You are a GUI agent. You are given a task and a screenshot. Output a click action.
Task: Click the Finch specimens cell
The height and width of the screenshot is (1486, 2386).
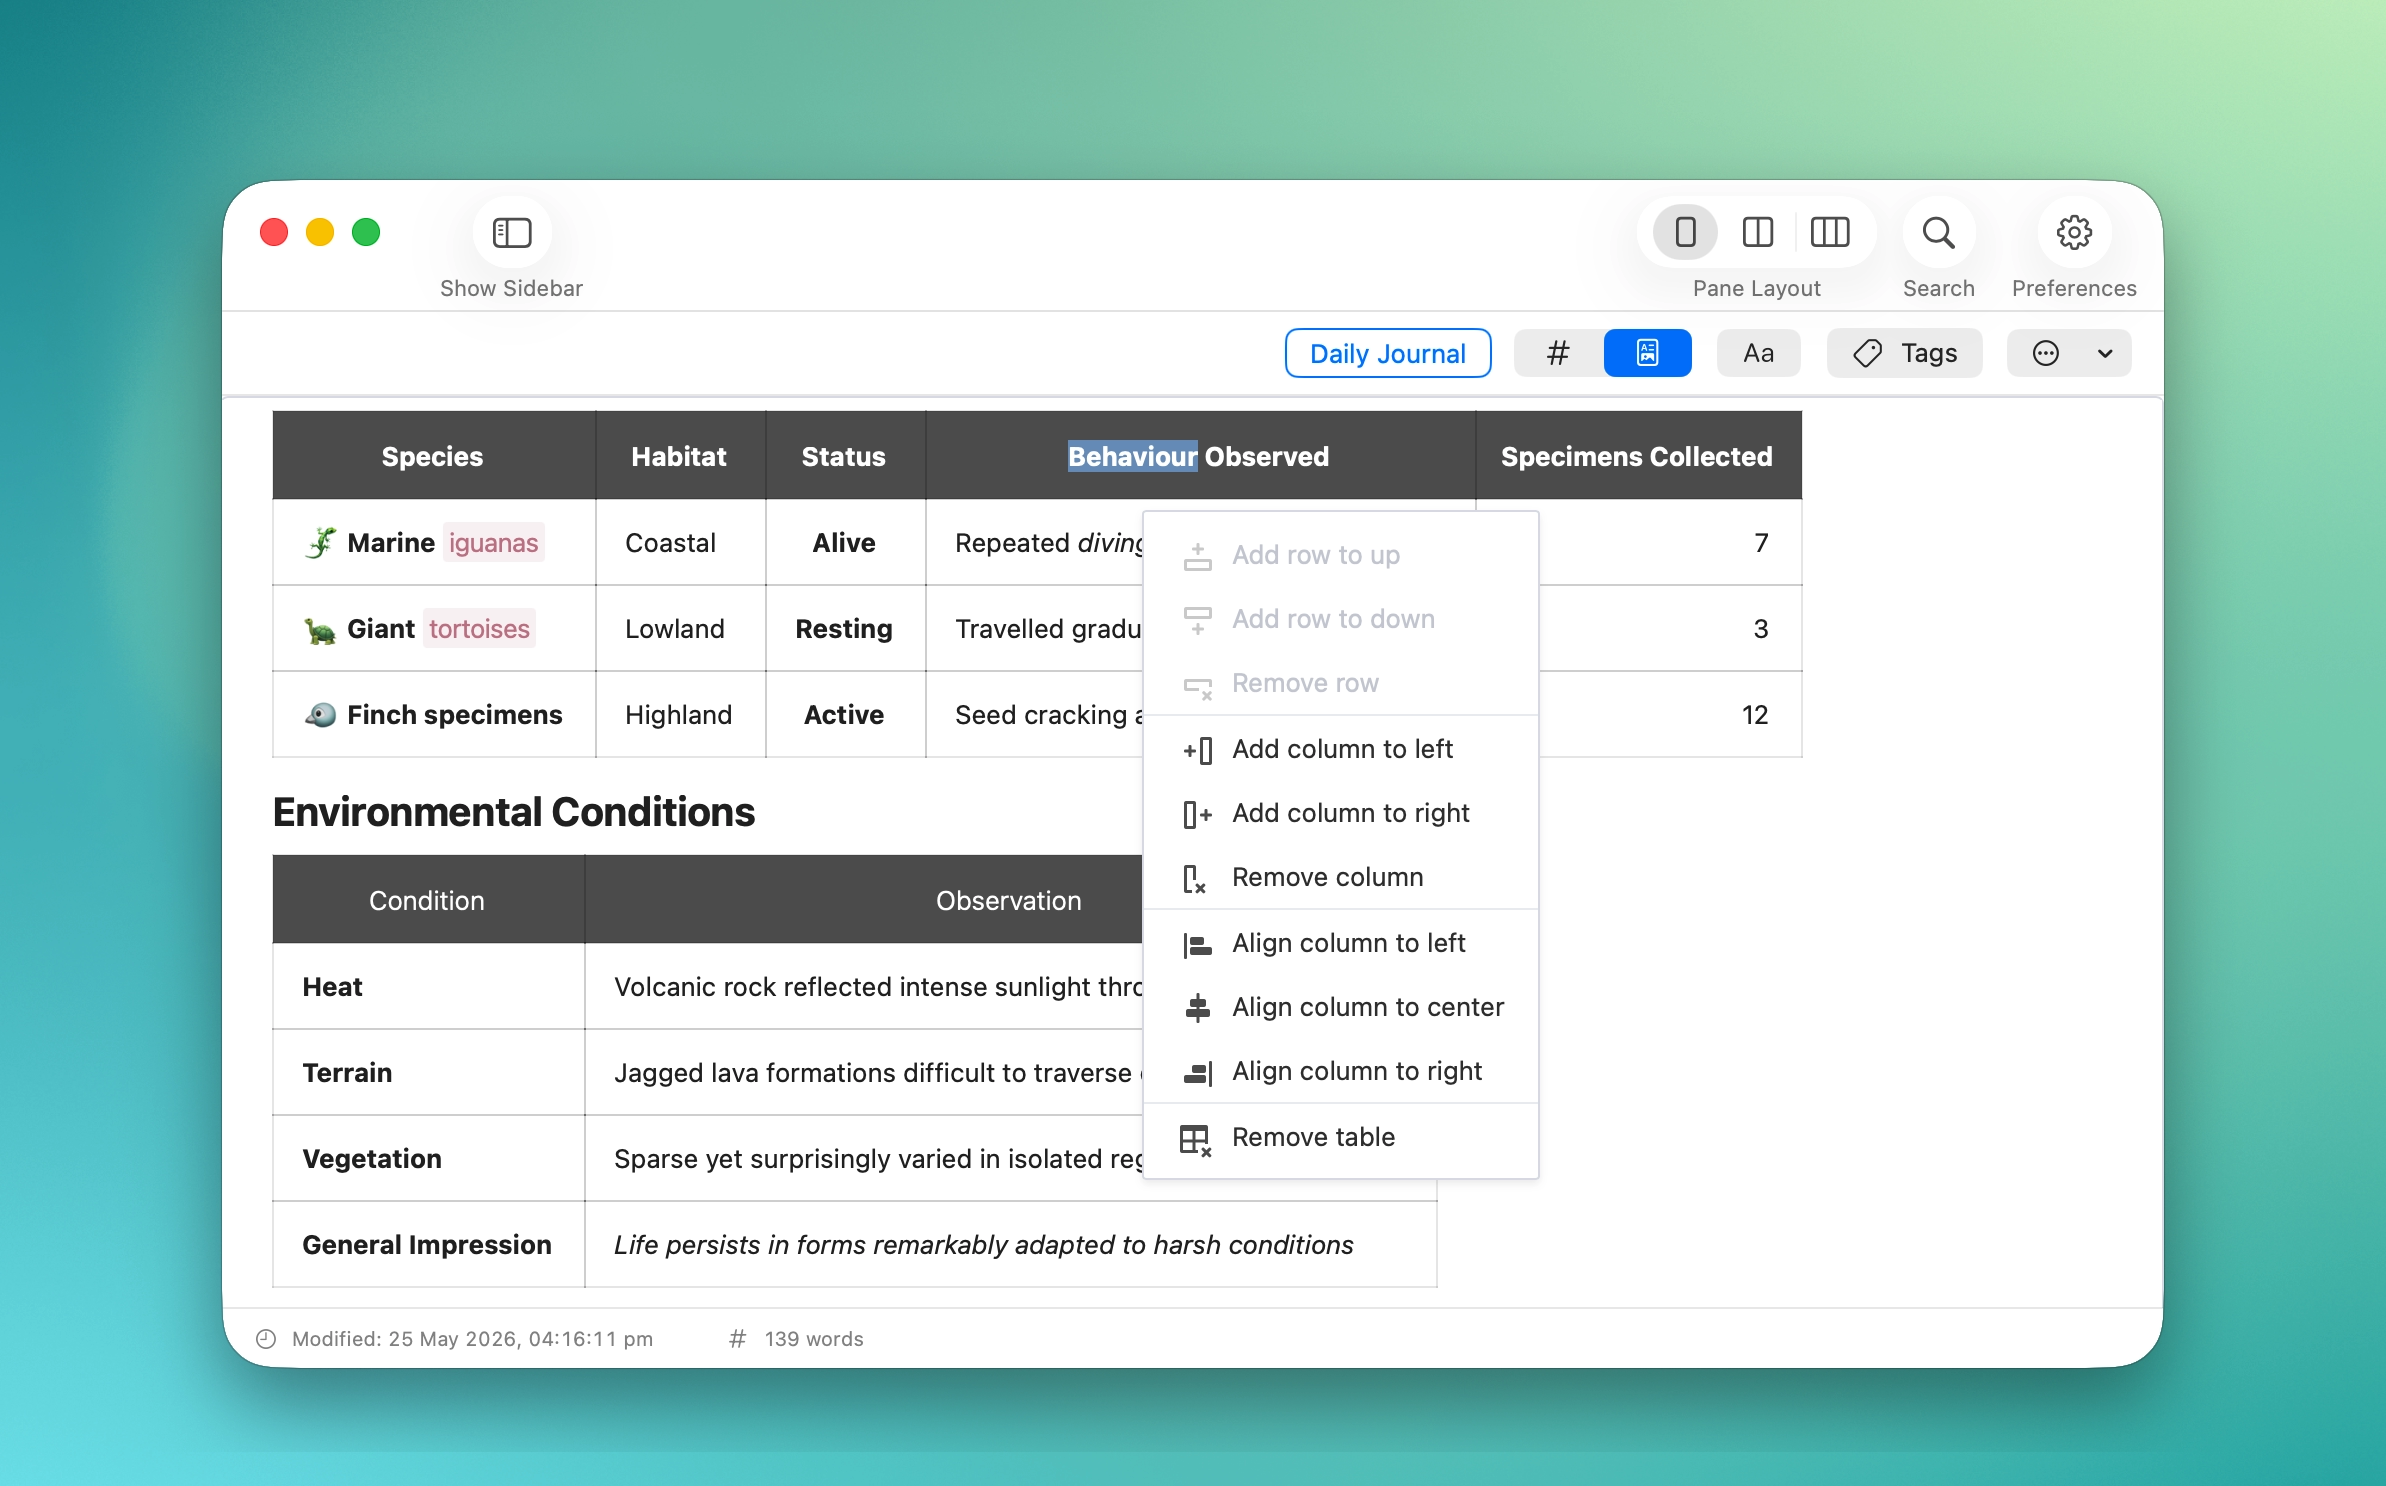(433, 715)
